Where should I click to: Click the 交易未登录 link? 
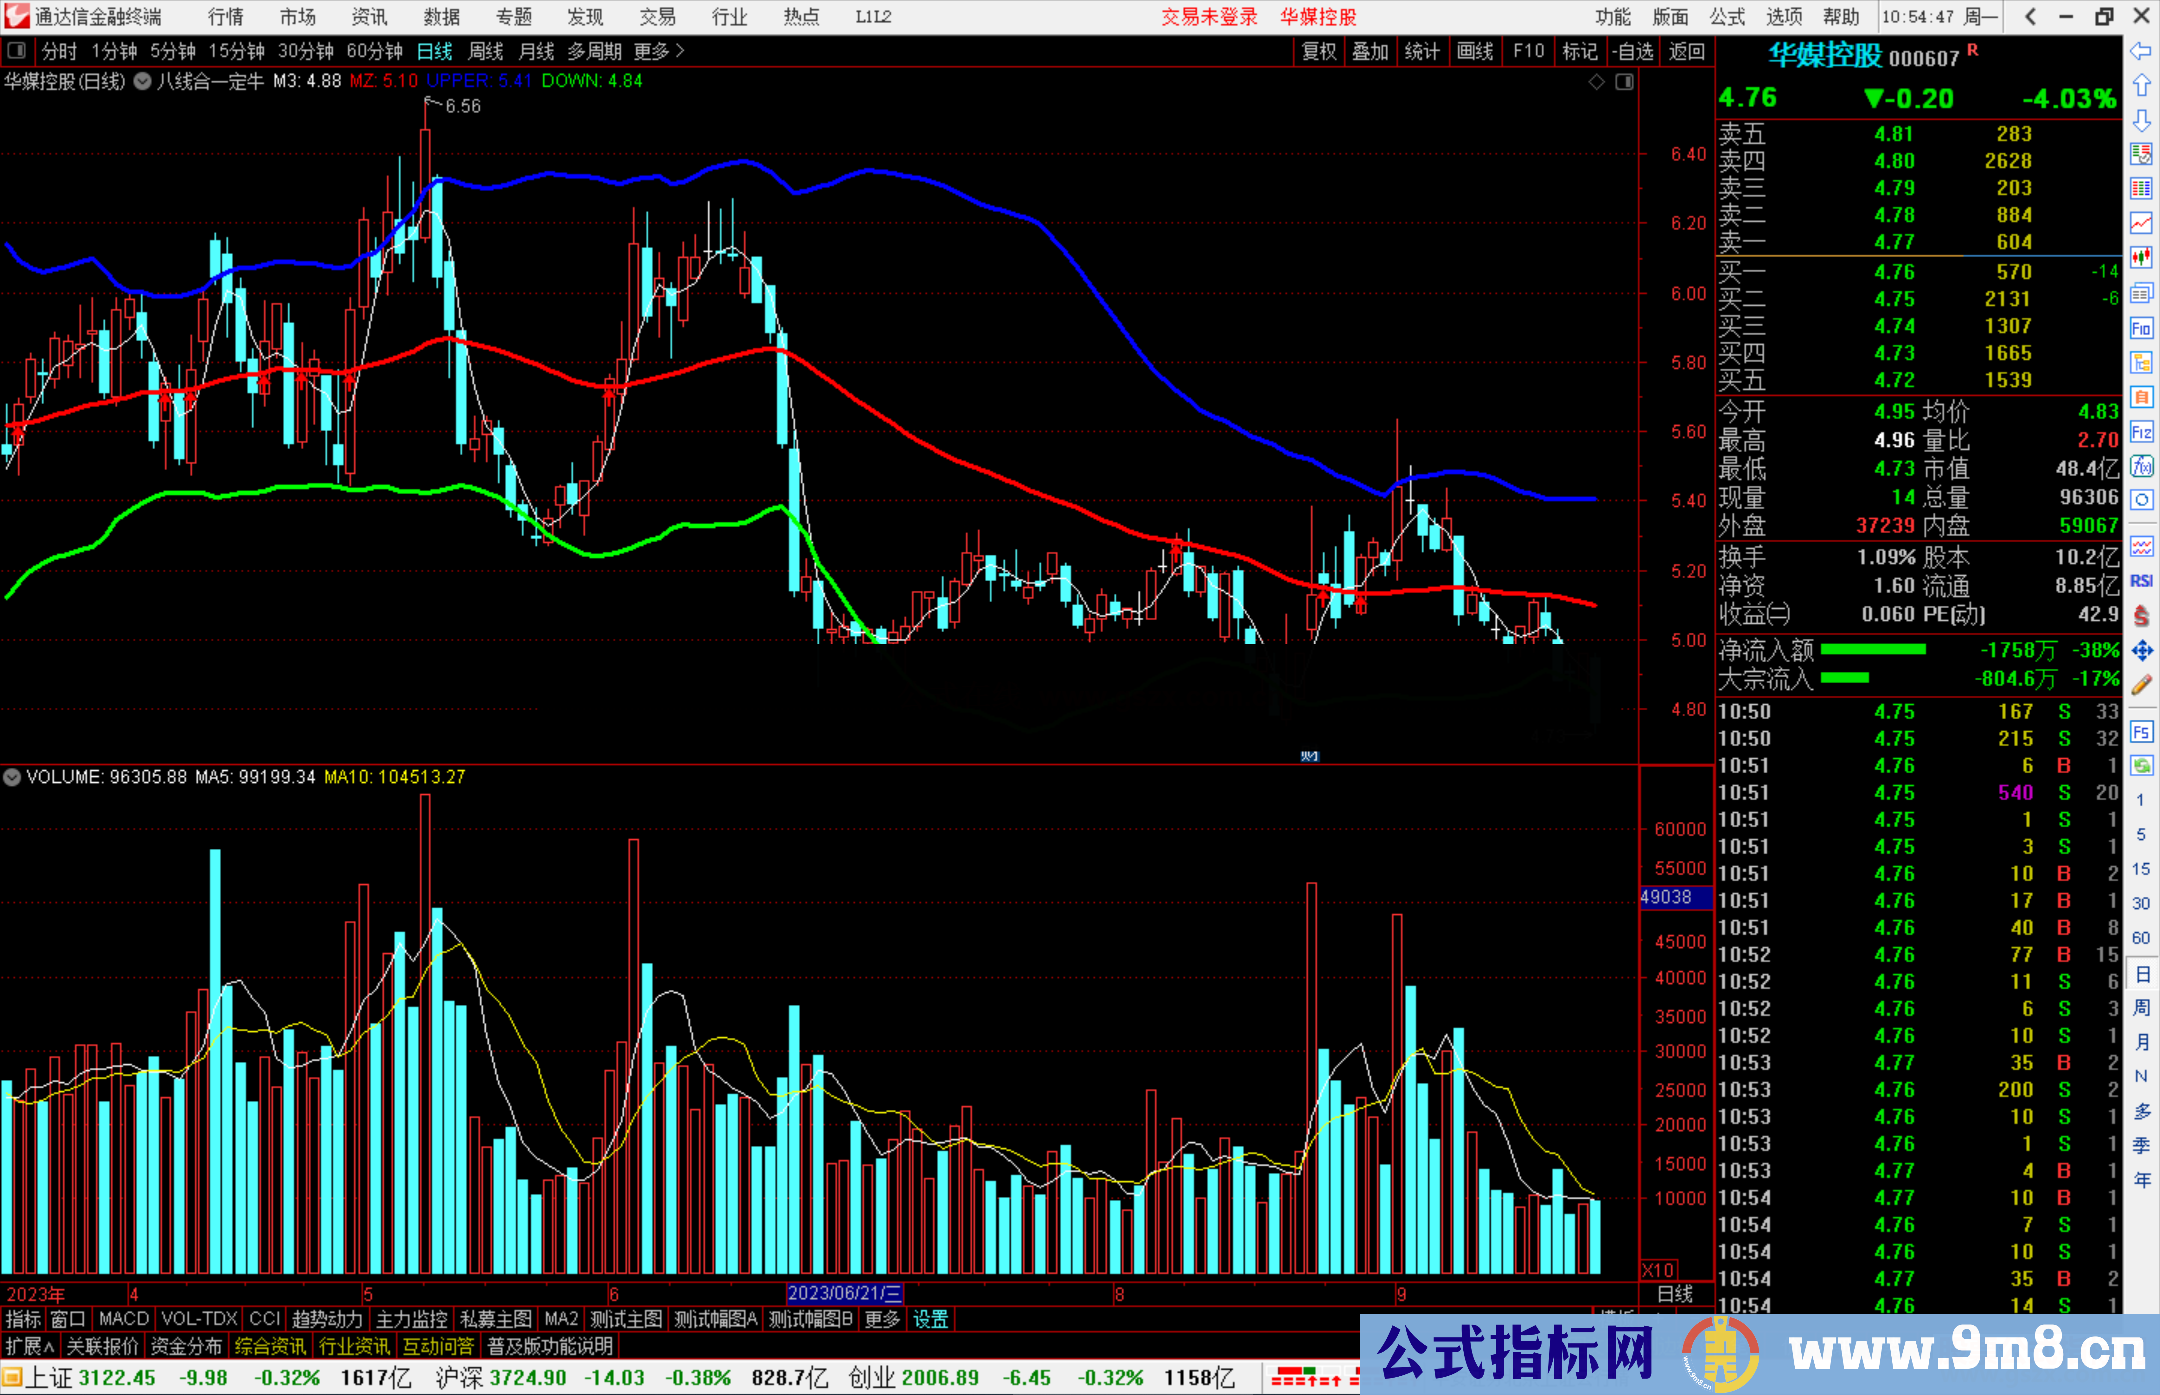(x=1208, y=17)
